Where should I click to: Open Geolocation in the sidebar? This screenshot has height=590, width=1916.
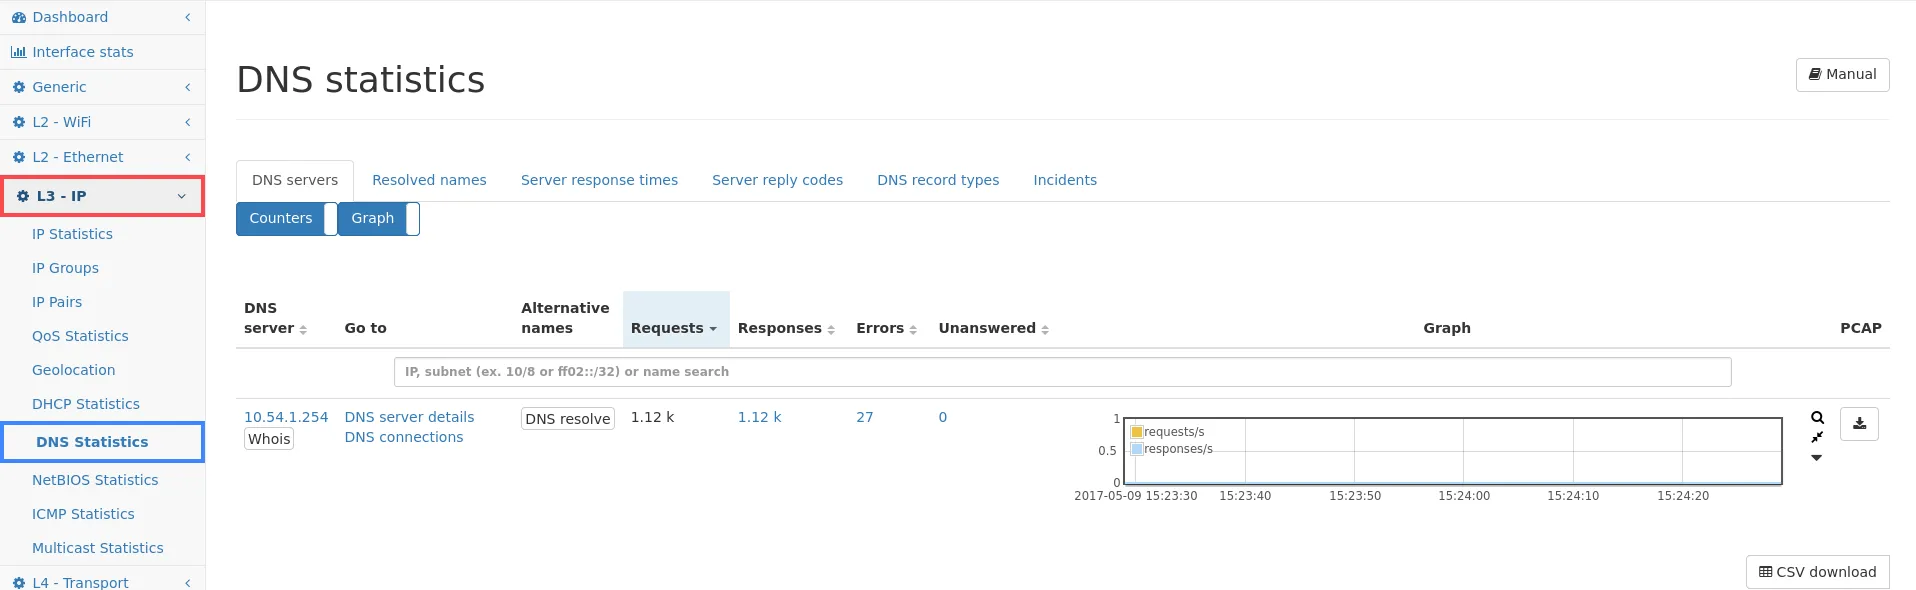point(73,370)
